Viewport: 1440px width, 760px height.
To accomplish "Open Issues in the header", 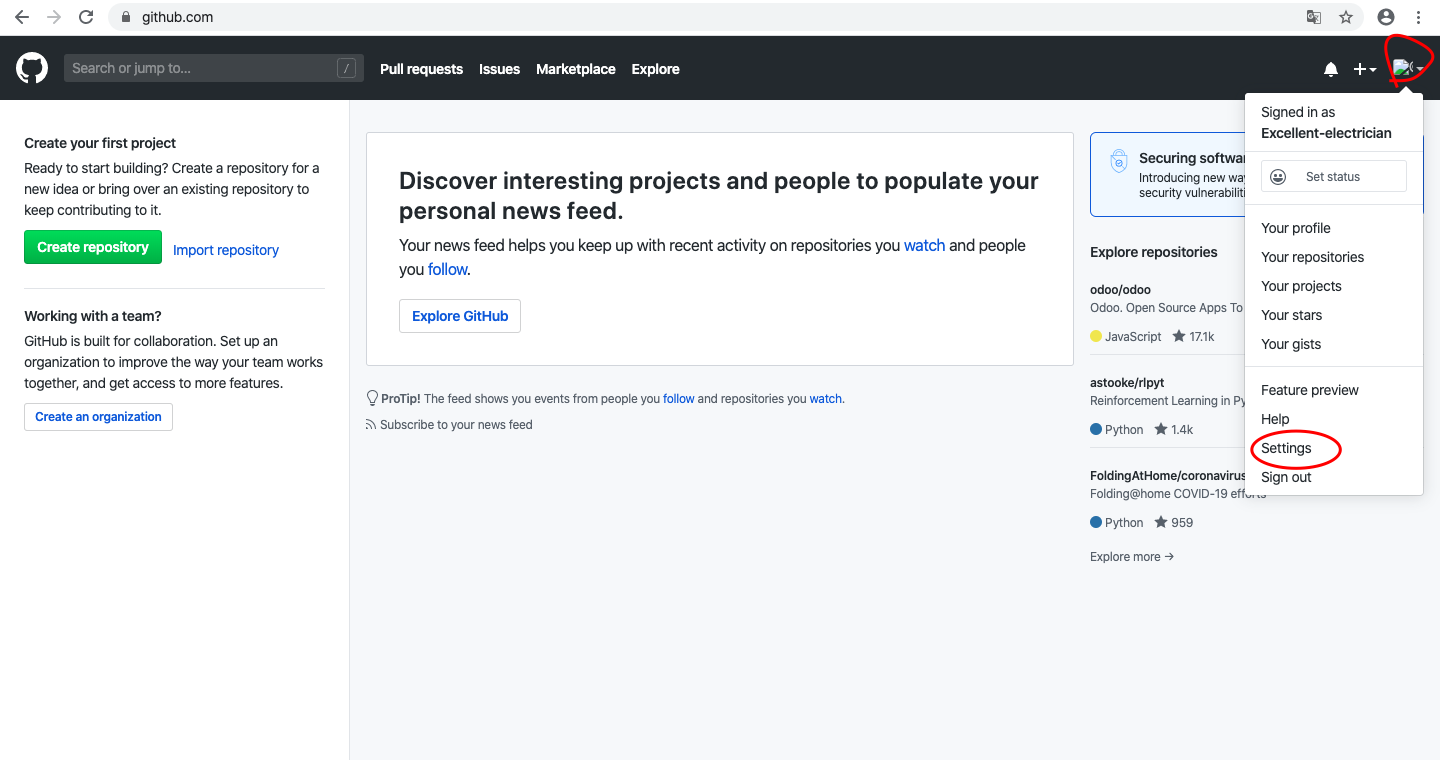I will (x=499, y=69).
